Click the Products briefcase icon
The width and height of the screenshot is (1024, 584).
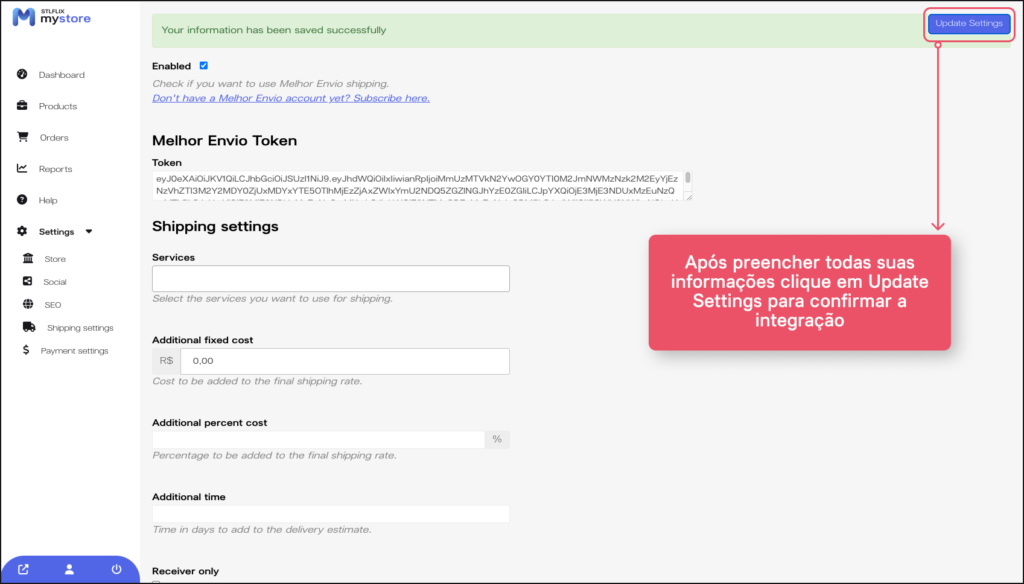22,106
